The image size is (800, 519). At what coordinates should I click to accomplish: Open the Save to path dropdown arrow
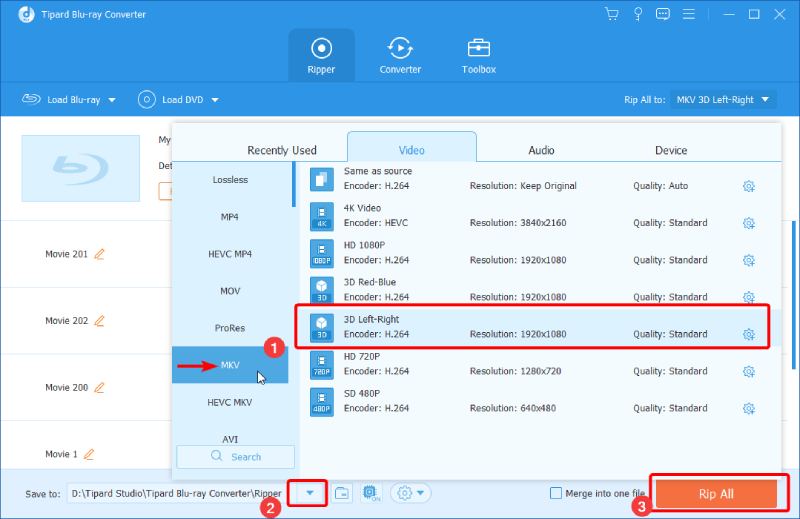click(x=309, y=493)
